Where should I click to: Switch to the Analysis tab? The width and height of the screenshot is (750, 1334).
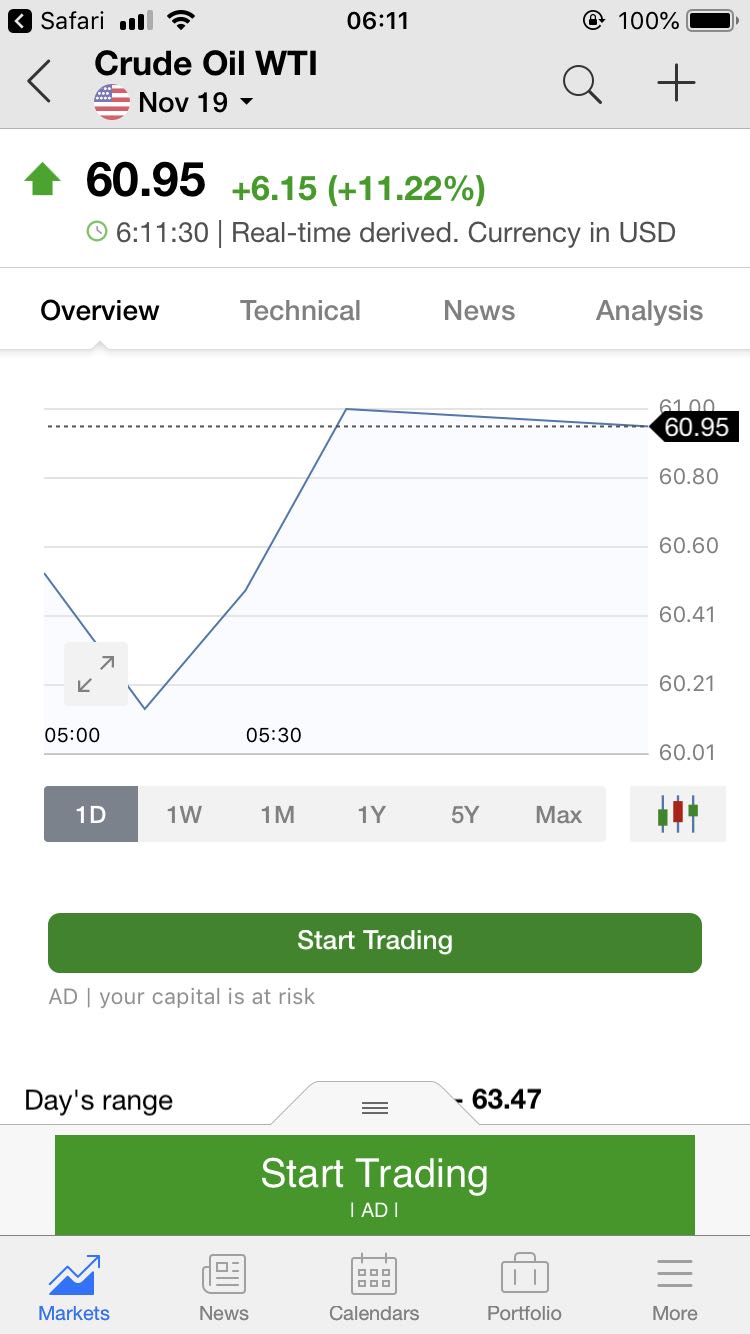[649, 311]
